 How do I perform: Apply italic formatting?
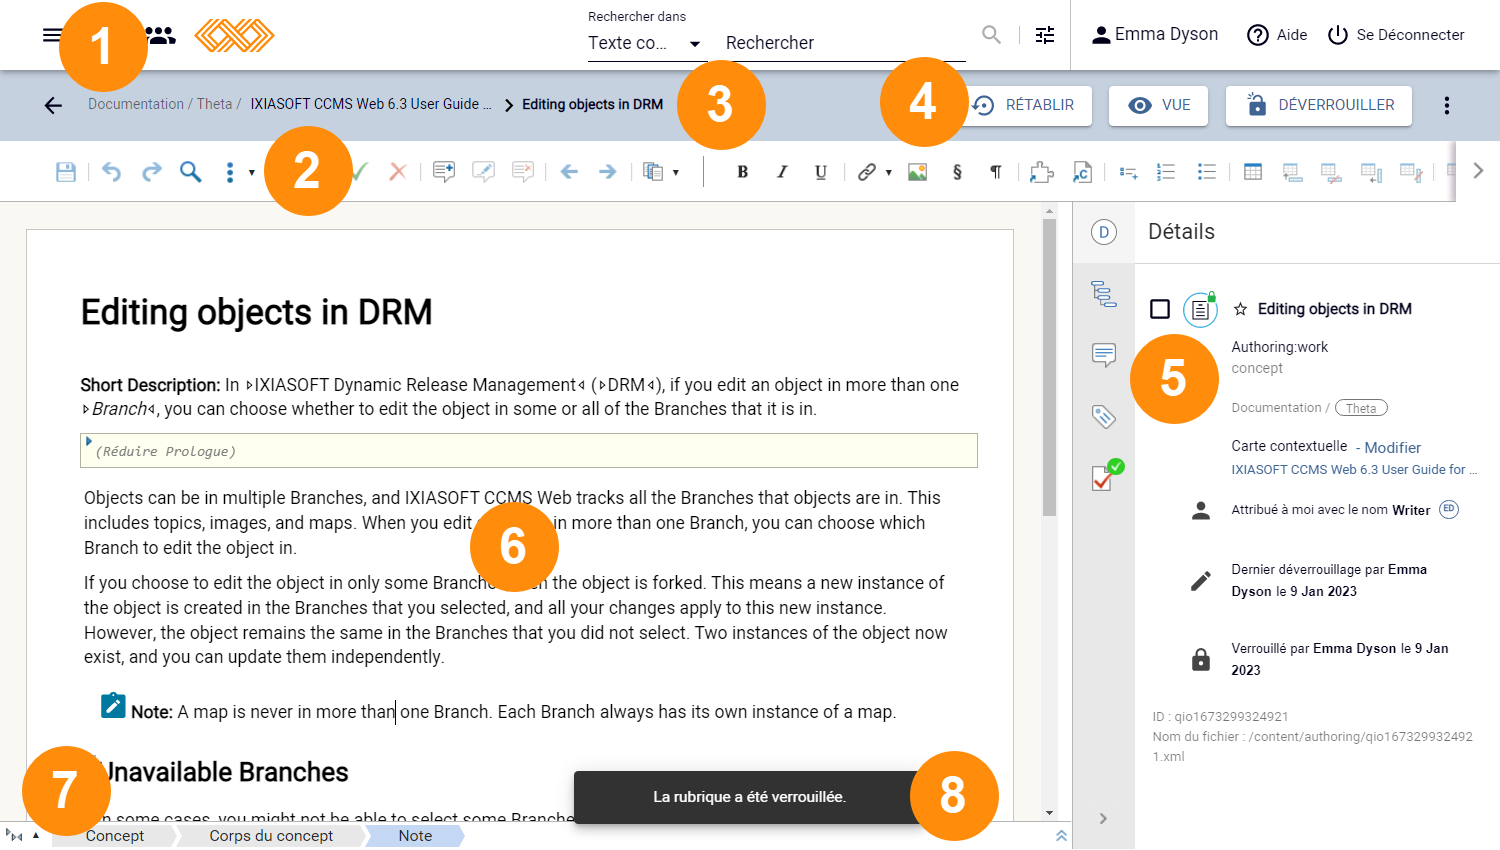782,172
